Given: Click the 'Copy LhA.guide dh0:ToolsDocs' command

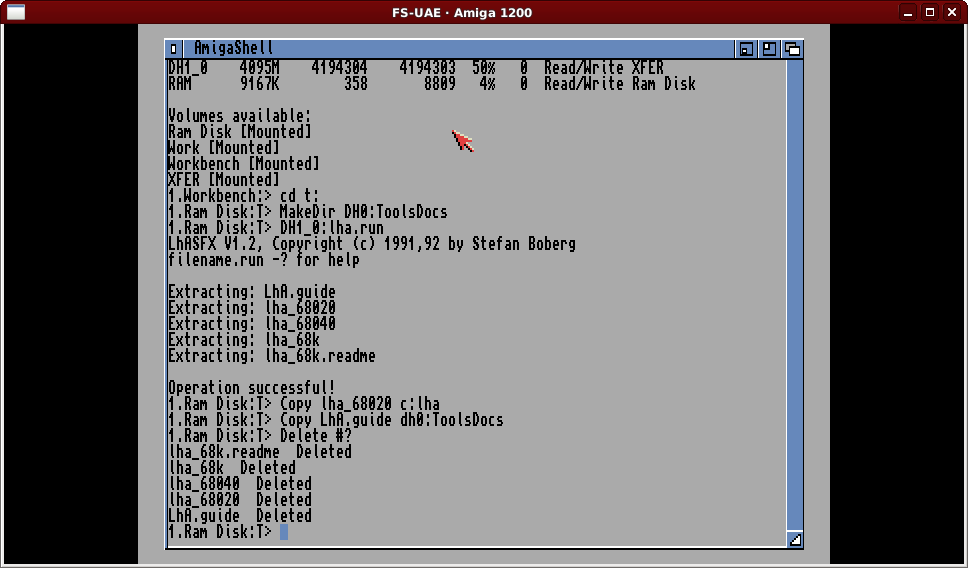Looking at the screenshot, I should point(336,420).
